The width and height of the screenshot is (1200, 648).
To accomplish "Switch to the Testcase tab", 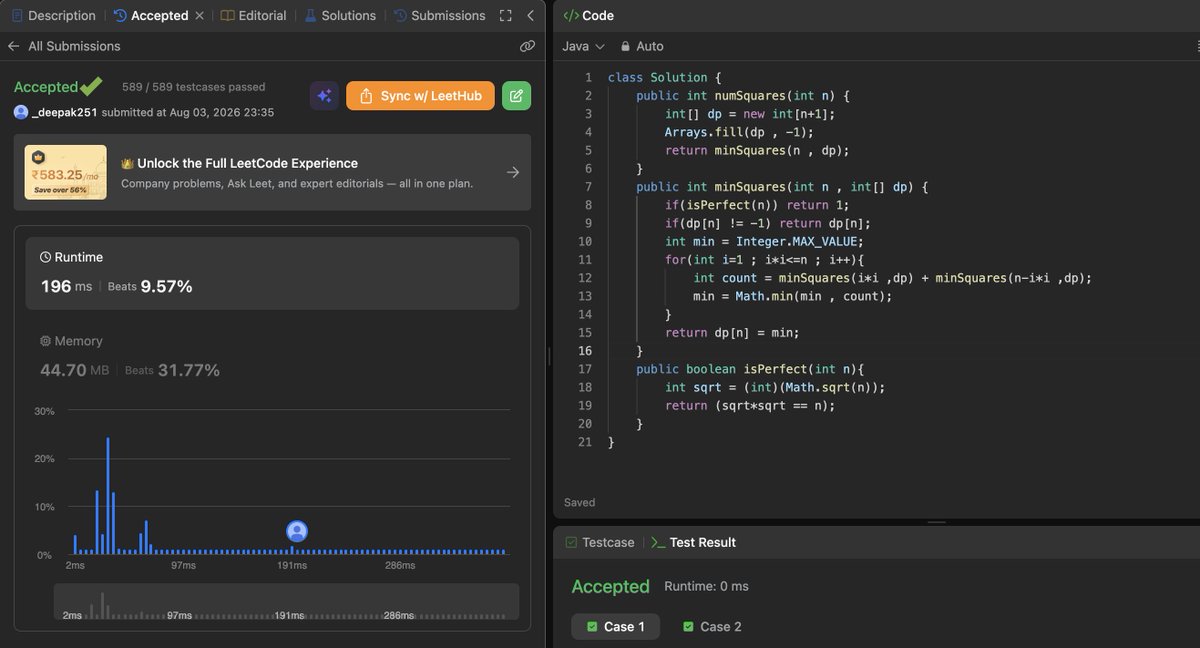I will point(600,542).
